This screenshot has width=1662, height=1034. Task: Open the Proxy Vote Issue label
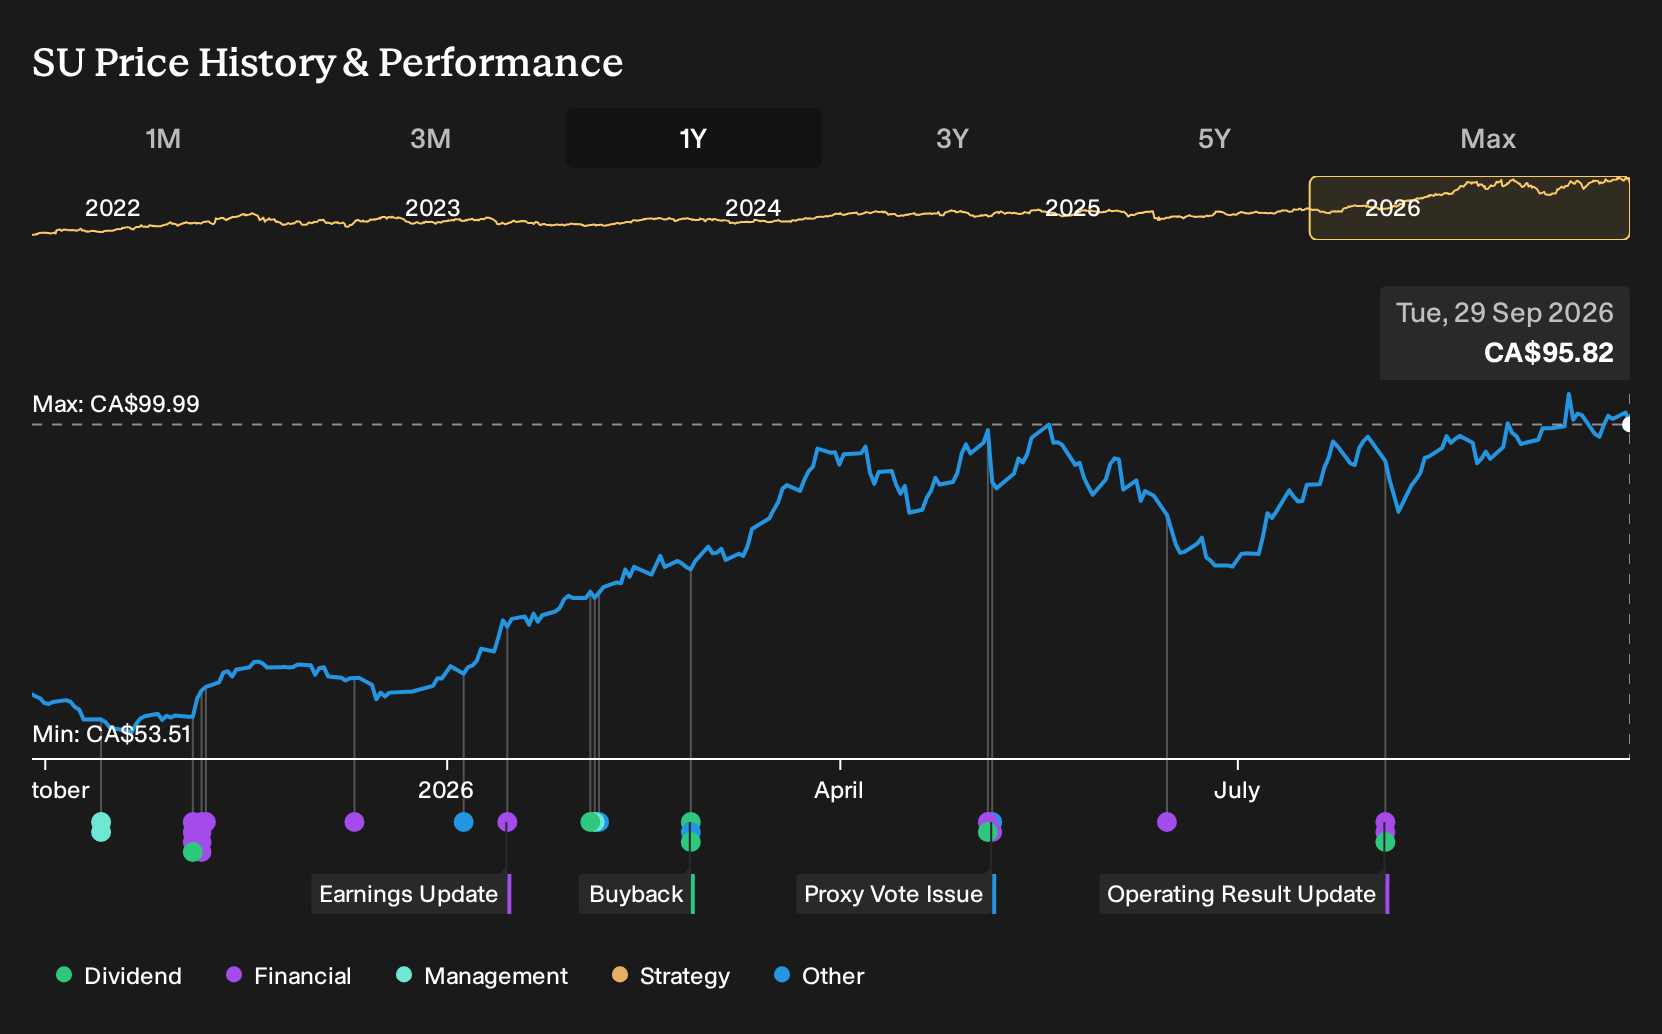coord(896,894)
